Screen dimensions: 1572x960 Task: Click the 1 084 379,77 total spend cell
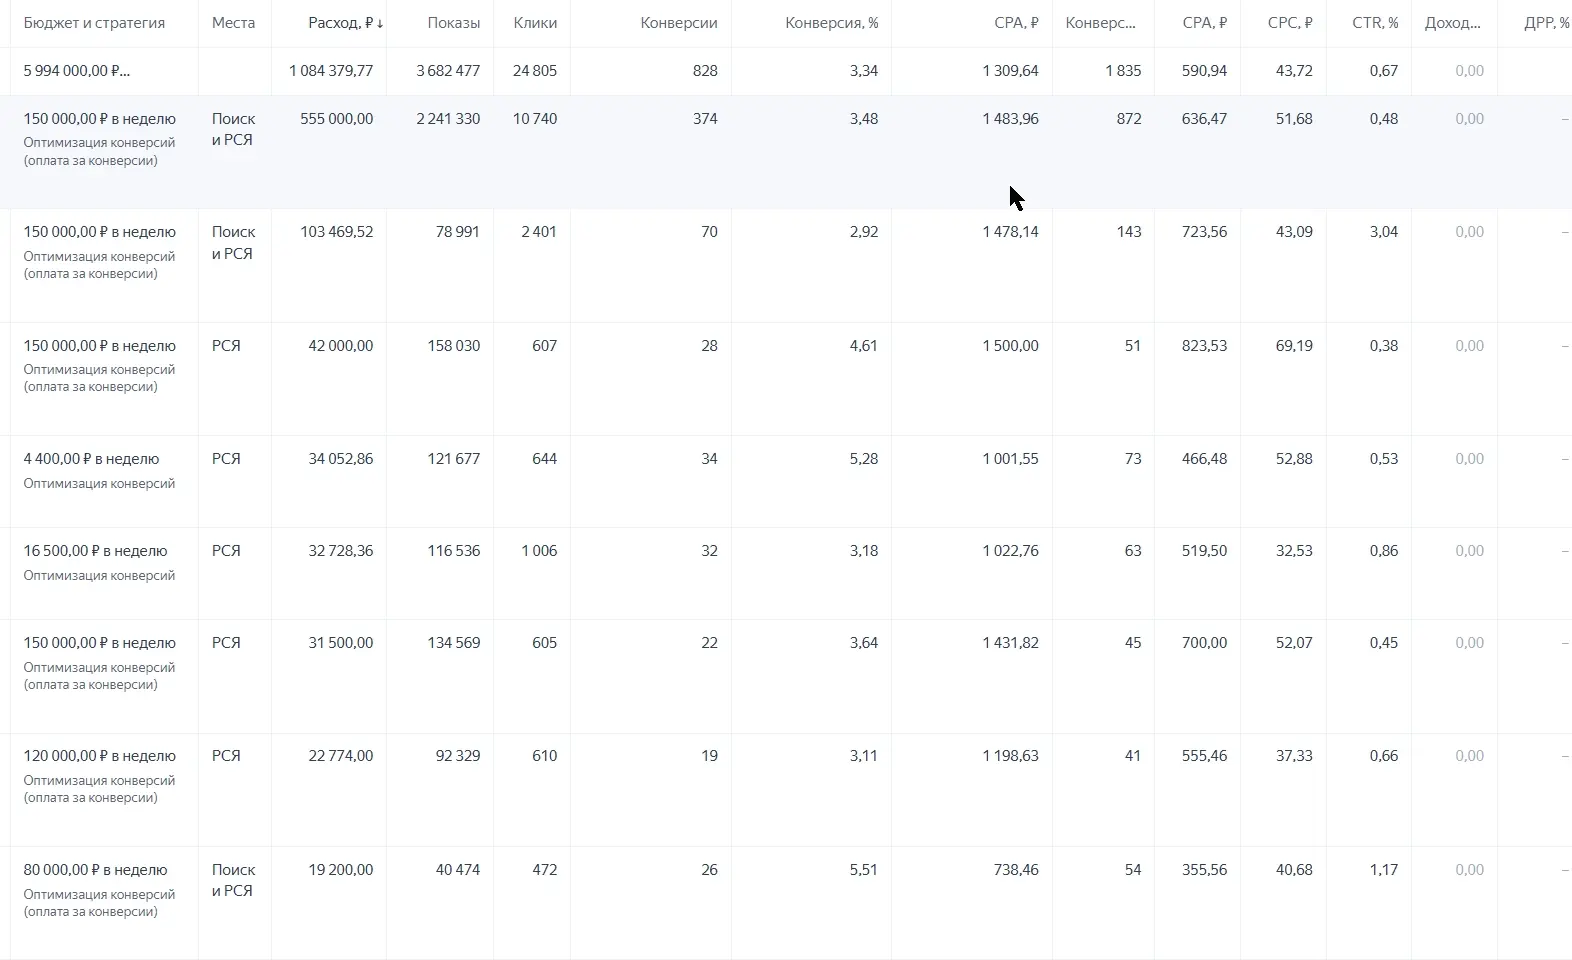tap(331, 71)
